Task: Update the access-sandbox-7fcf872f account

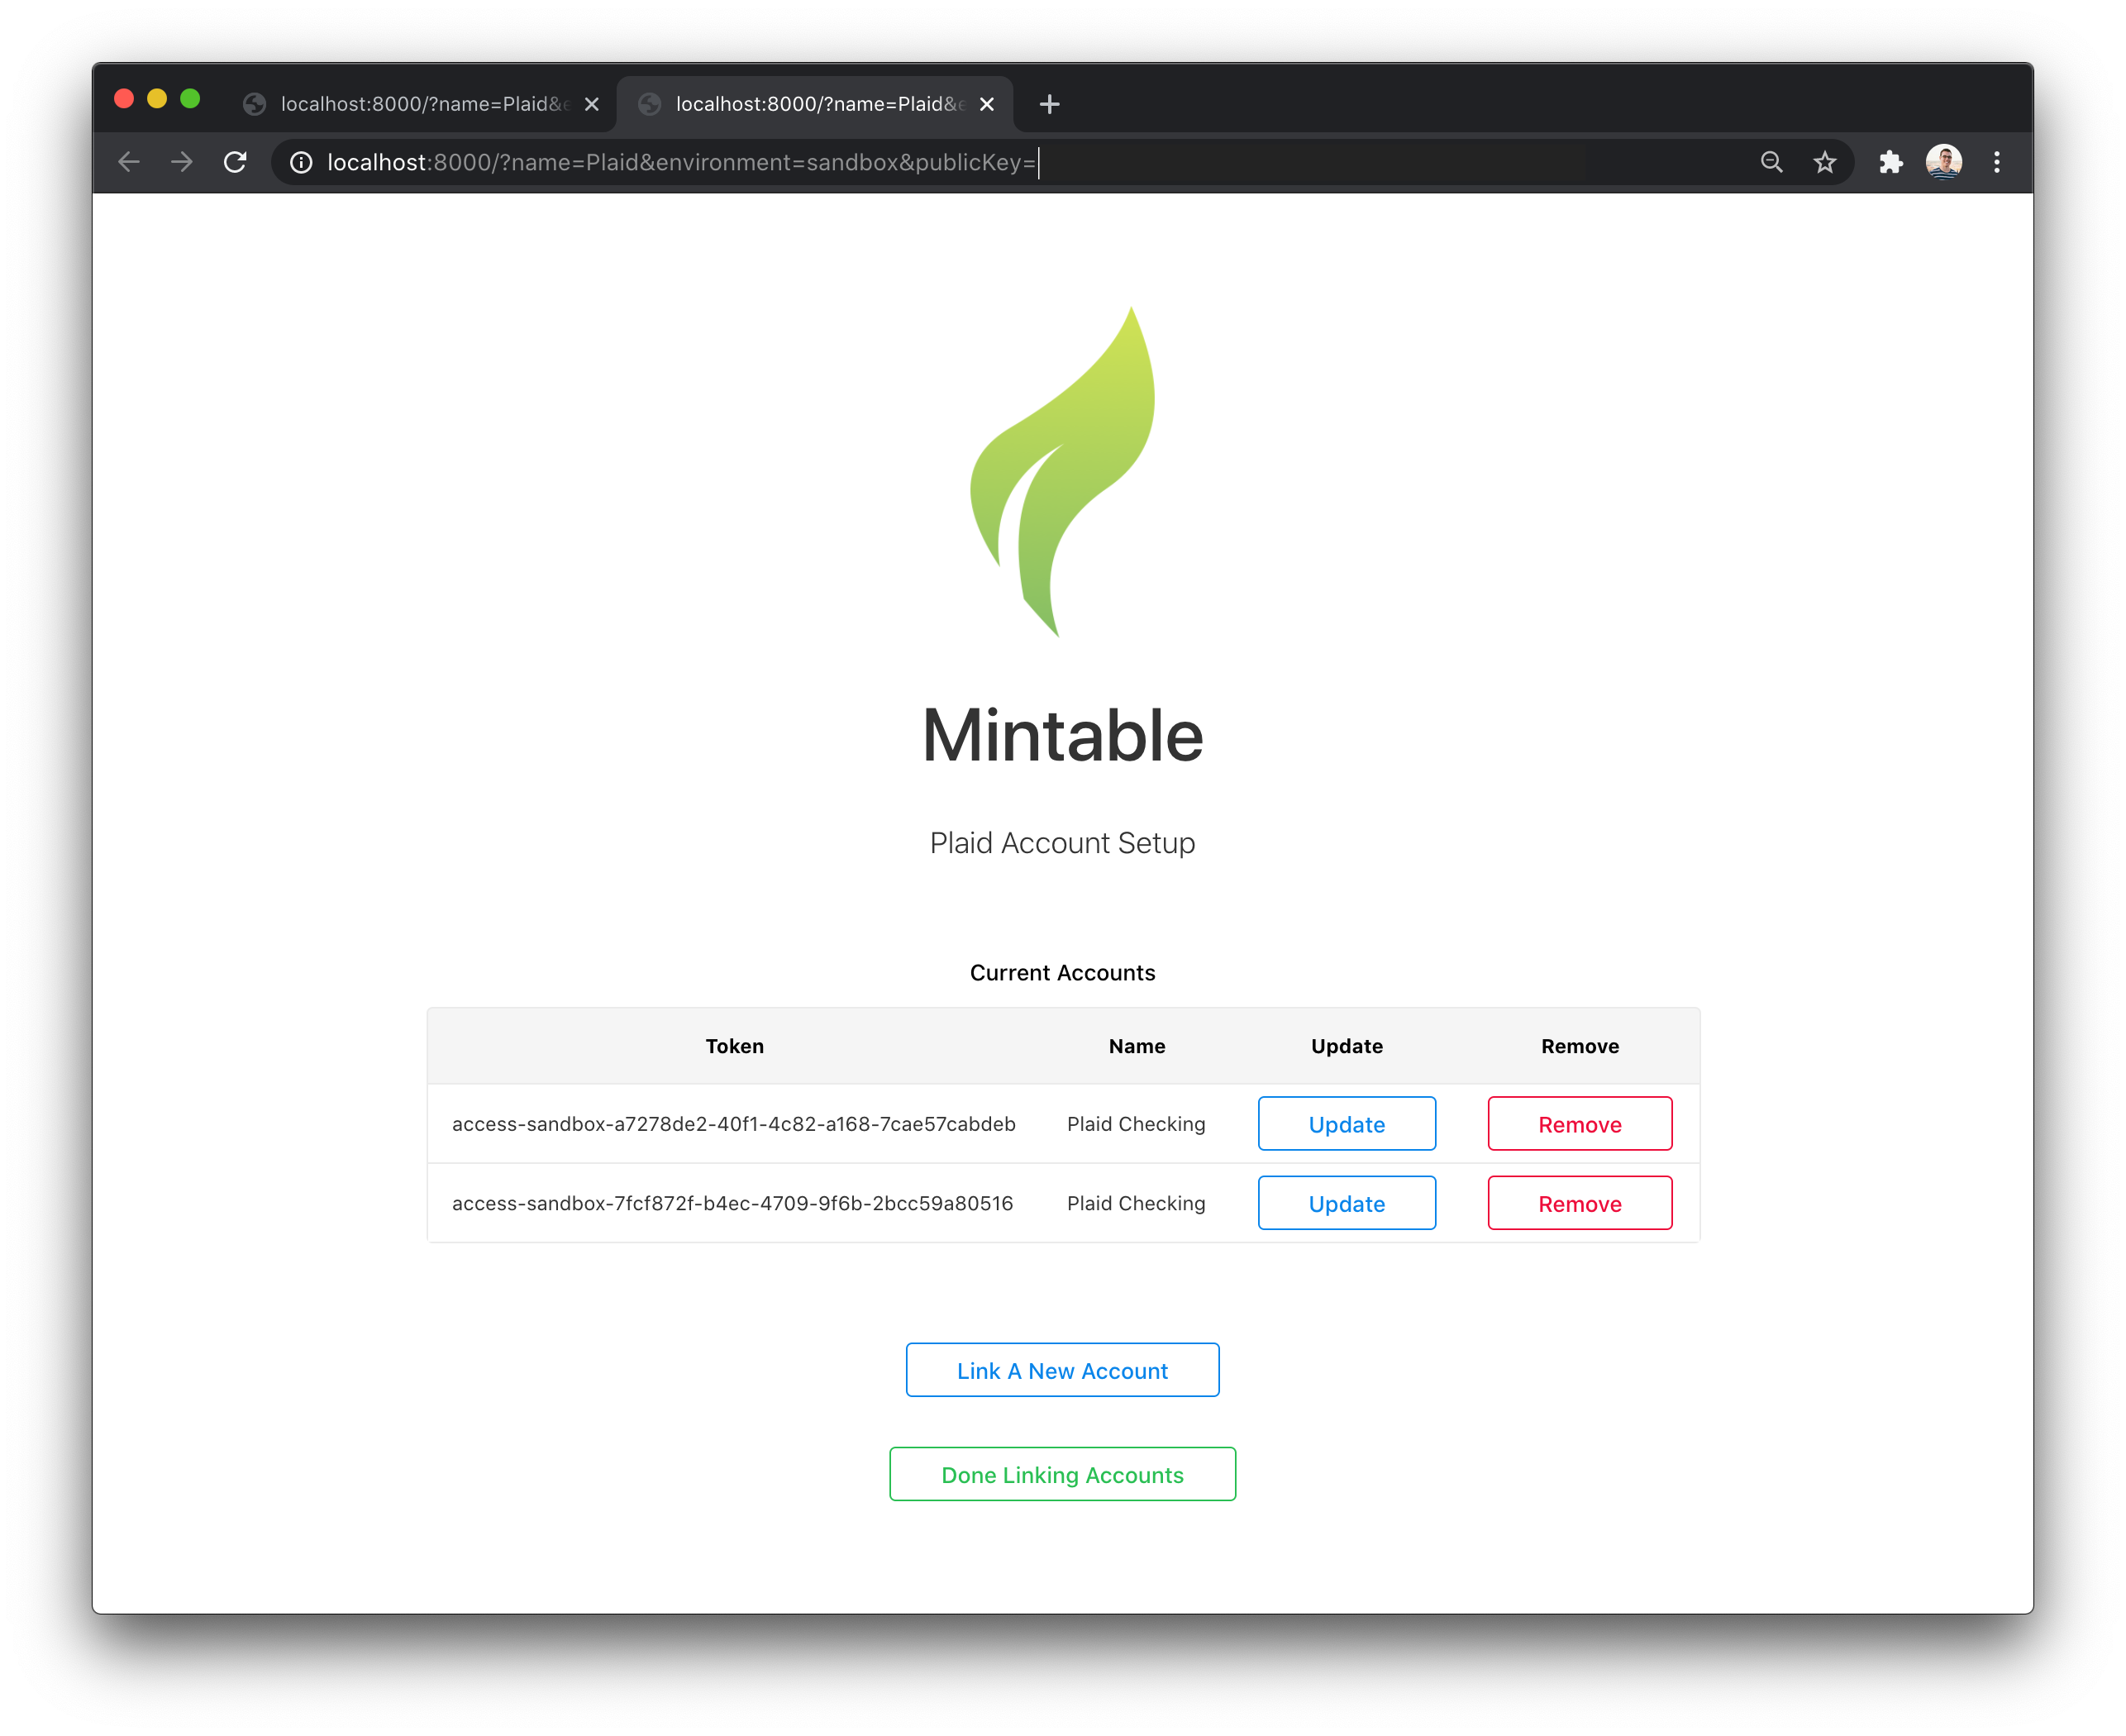Action: 1347,1203
